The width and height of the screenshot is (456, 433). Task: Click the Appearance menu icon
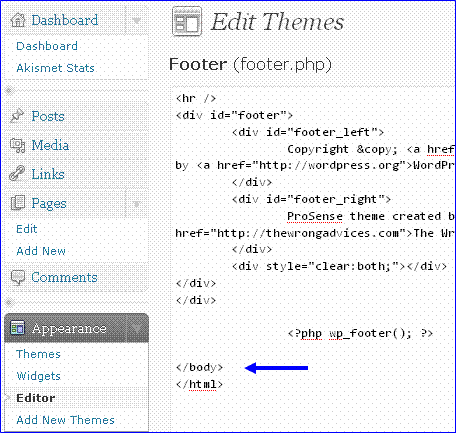pyautogui.click(x=17, y=328)
